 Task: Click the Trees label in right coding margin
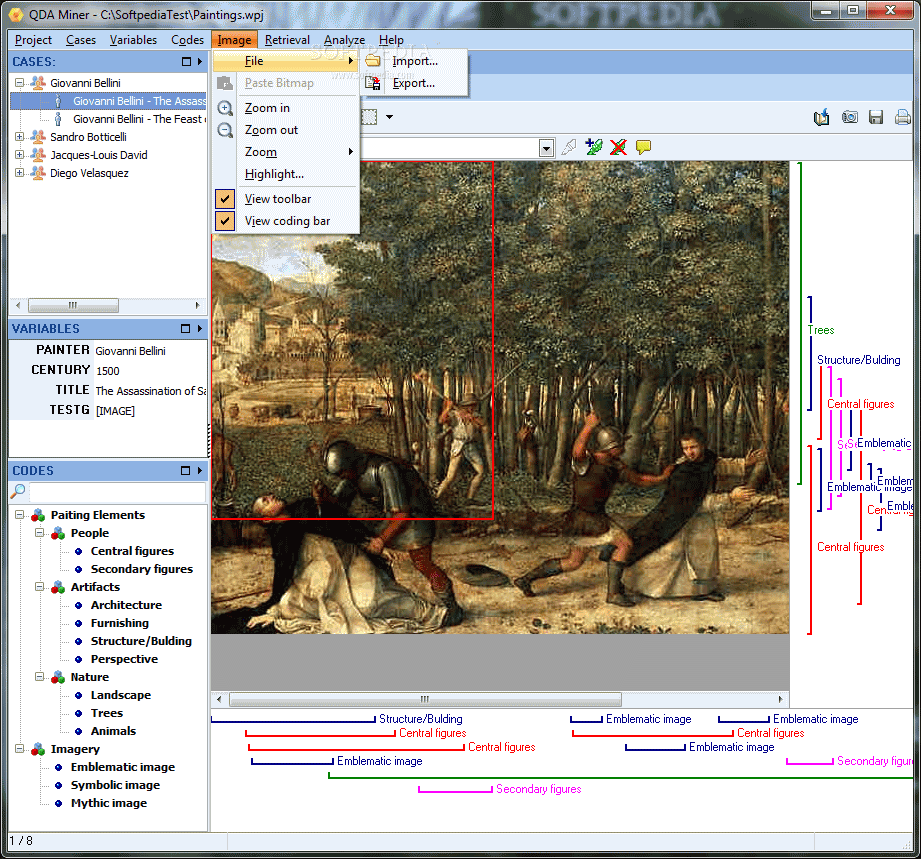click(x=821, y=330)
